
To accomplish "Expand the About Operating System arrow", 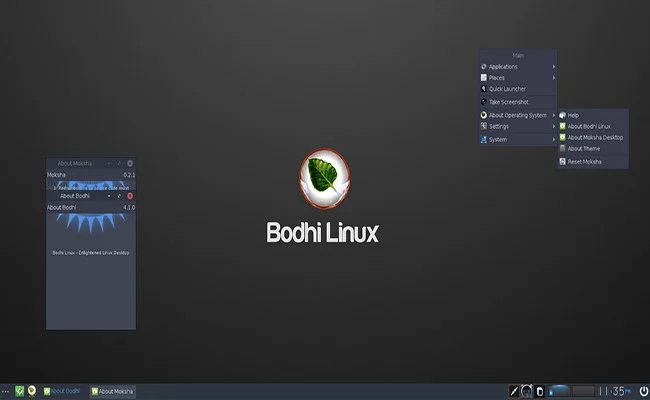I will click(554, 115).
